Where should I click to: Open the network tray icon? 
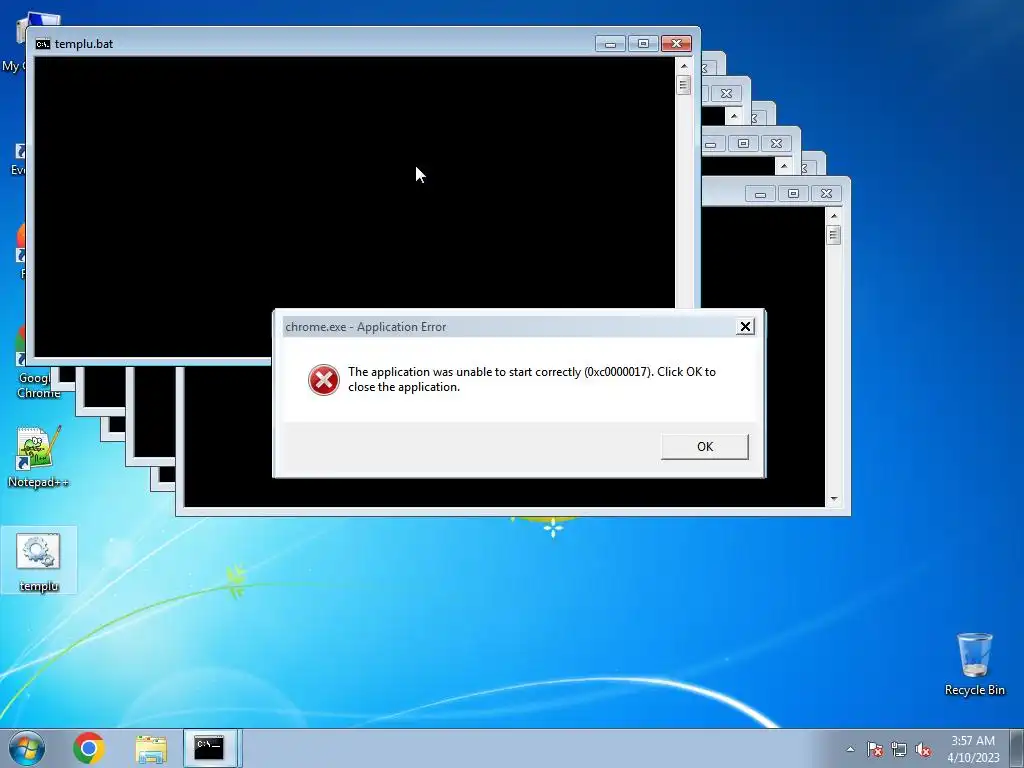click(899, 749)
